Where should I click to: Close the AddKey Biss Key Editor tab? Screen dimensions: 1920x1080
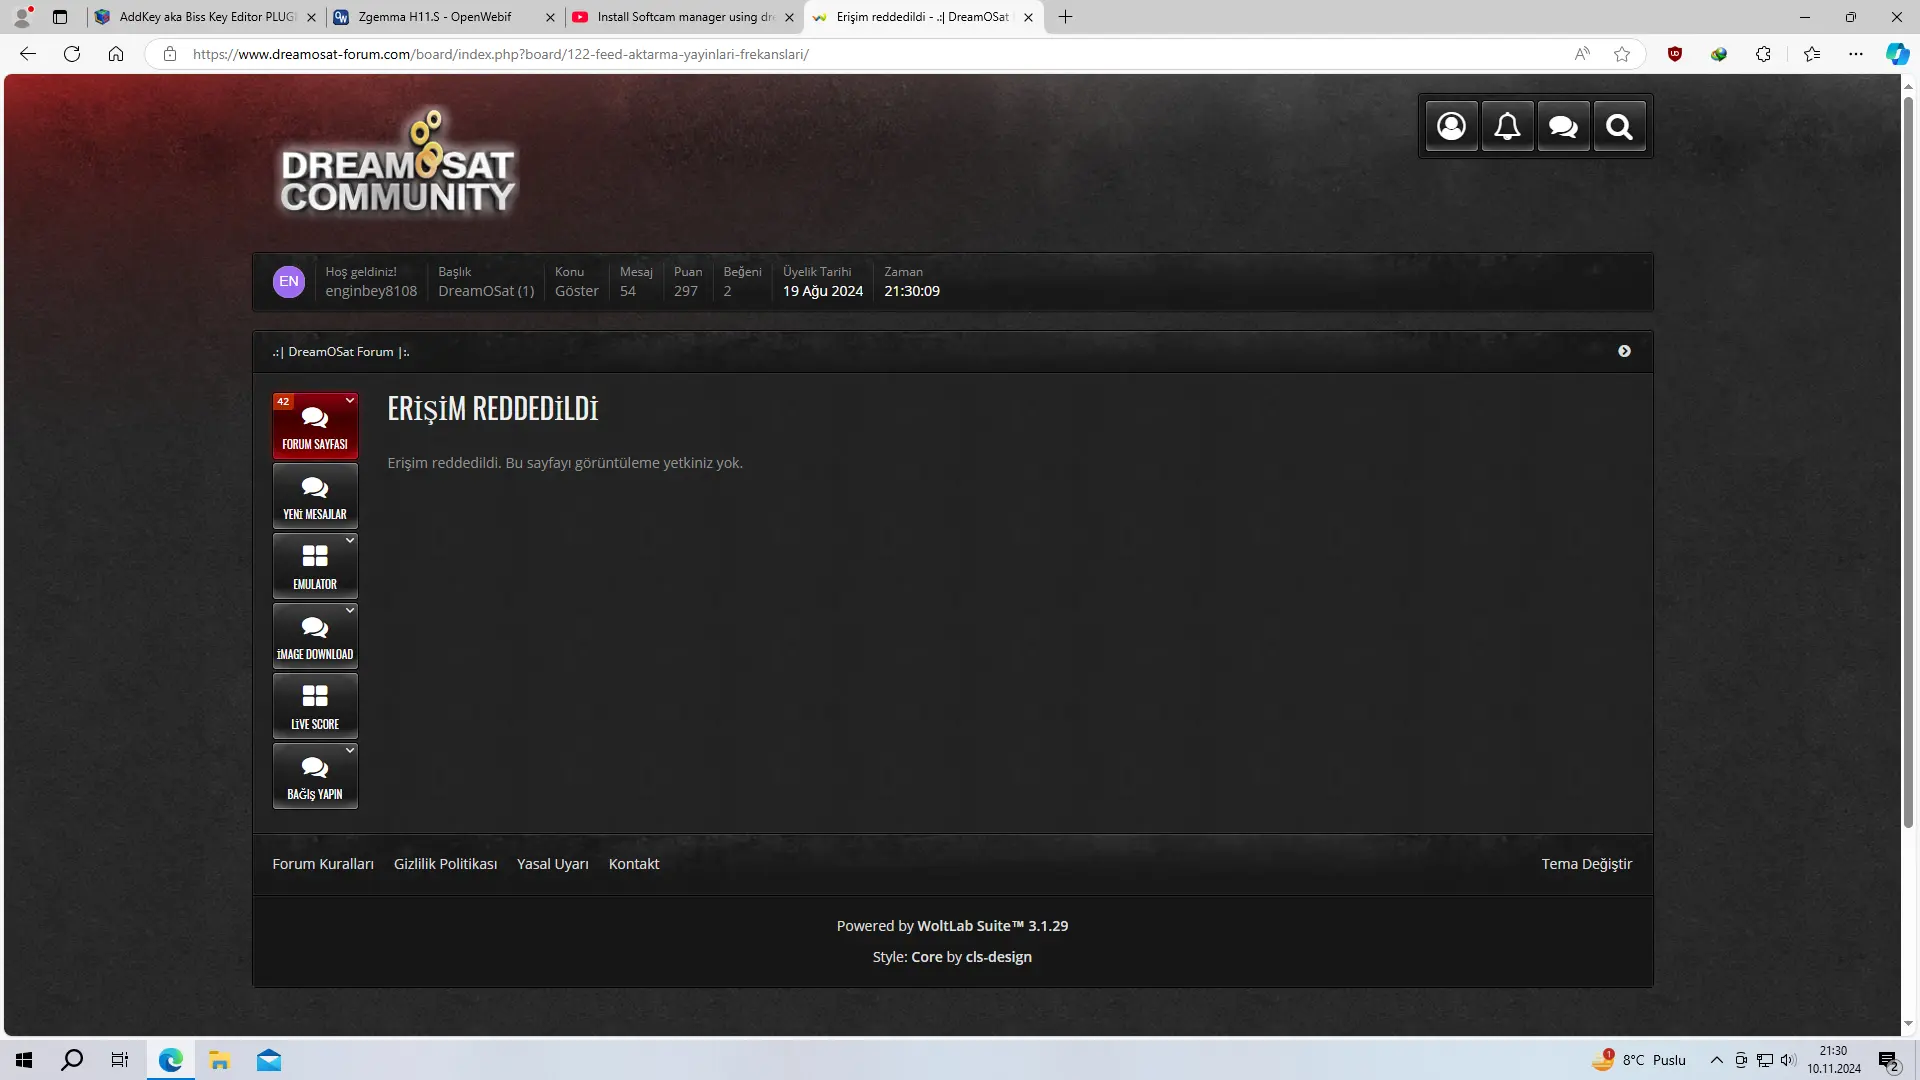point(311,17)
